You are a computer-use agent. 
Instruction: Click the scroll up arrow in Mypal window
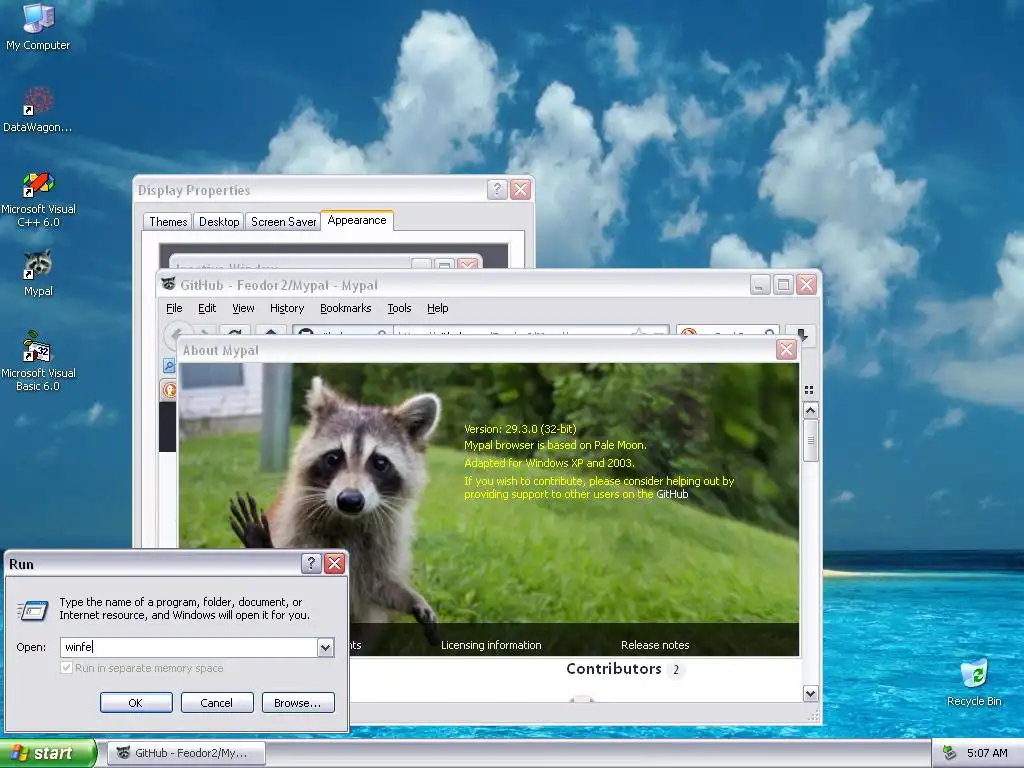tap(810, 411)
